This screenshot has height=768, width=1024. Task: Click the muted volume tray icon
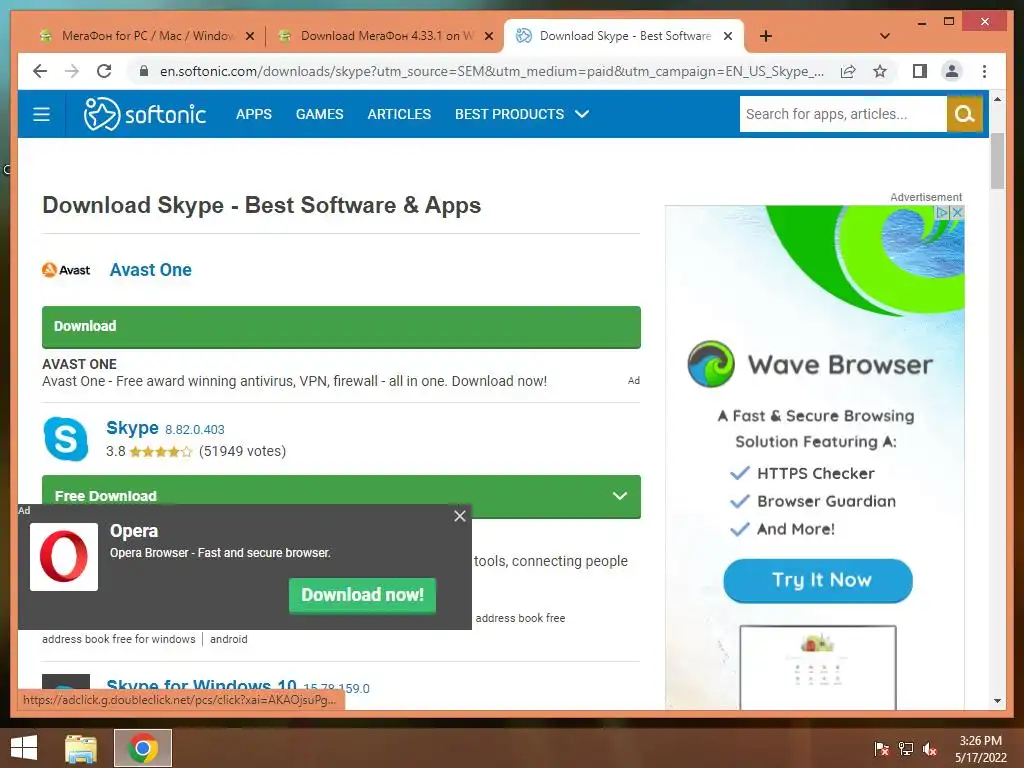pyautogui.click(x=930, y=748)
